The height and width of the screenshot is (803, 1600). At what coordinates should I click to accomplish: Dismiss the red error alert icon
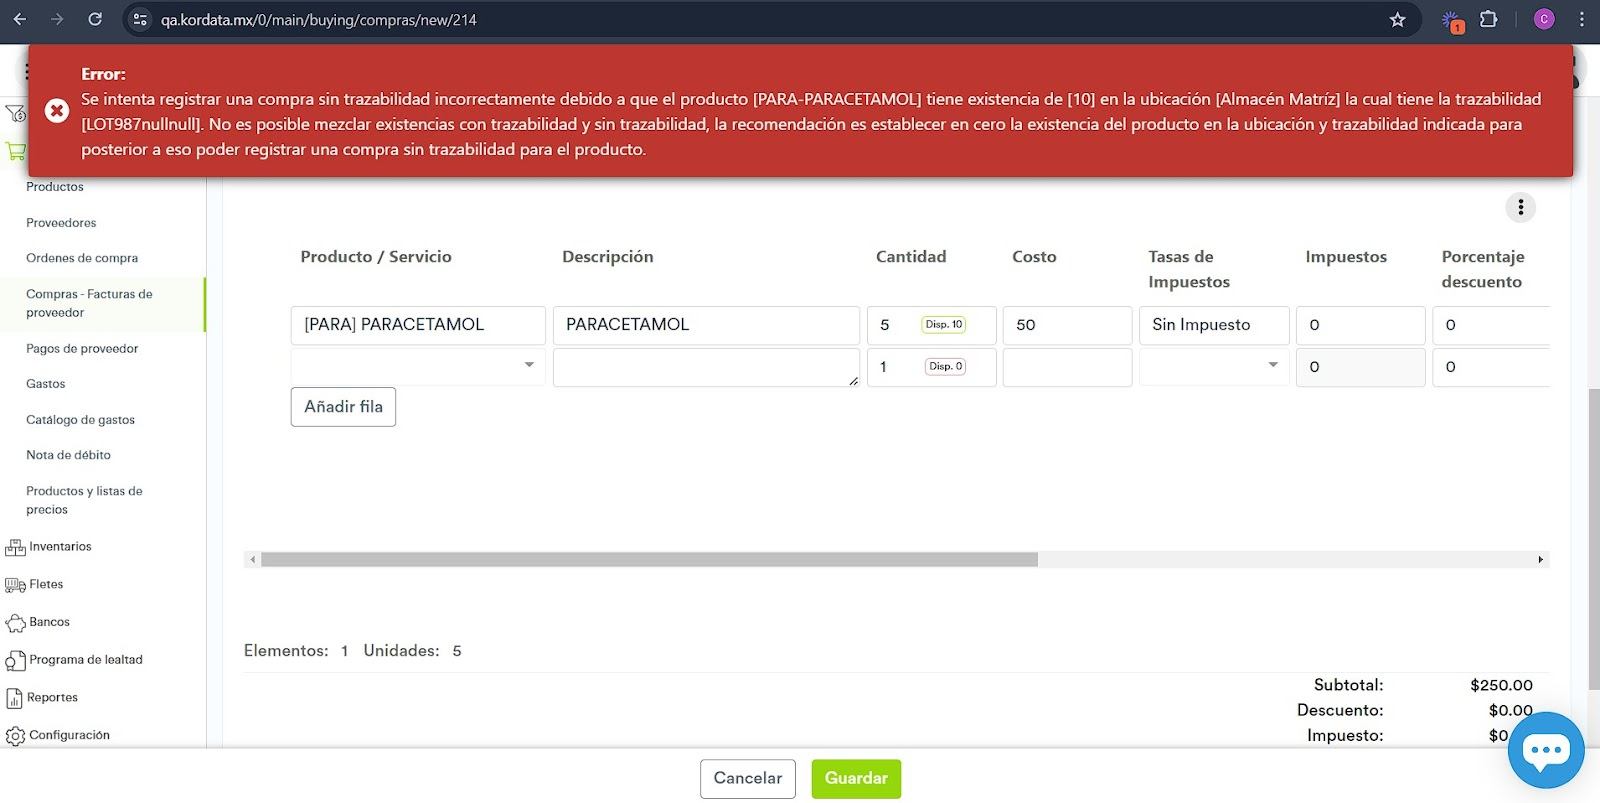coord(57,111)
